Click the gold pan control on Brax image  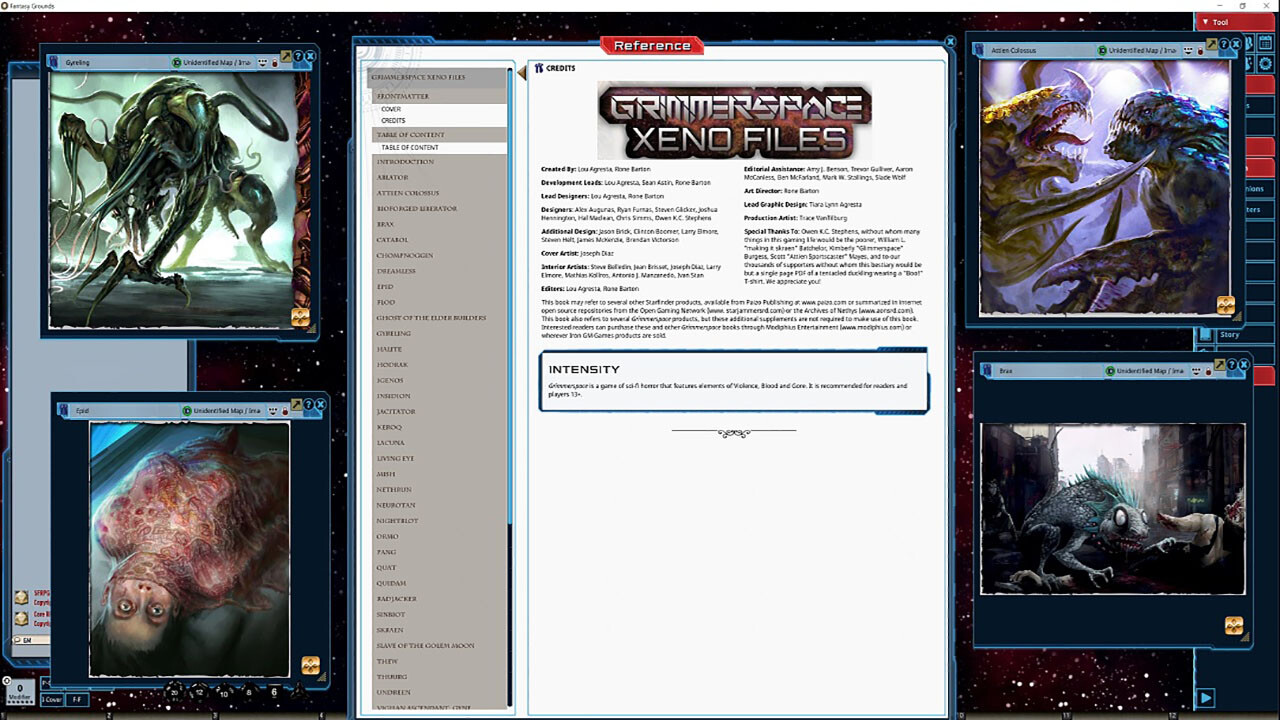coord(1233,625)
